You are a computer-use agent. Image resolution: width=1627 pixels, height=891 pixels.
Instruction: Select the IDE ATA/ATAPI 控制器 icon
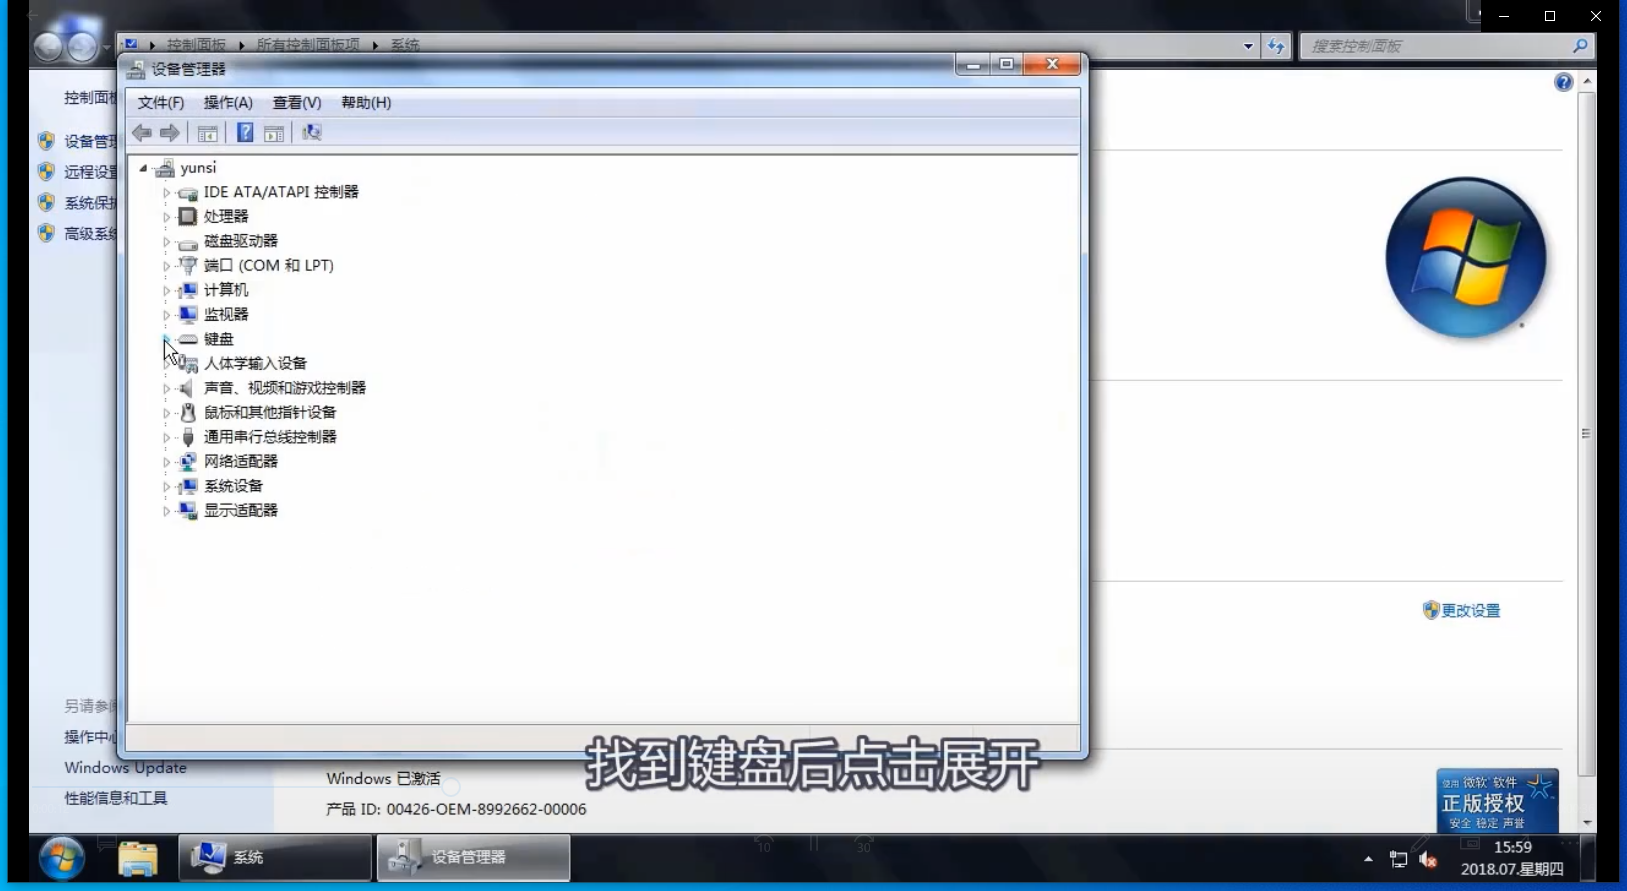[x=187, y=192]
